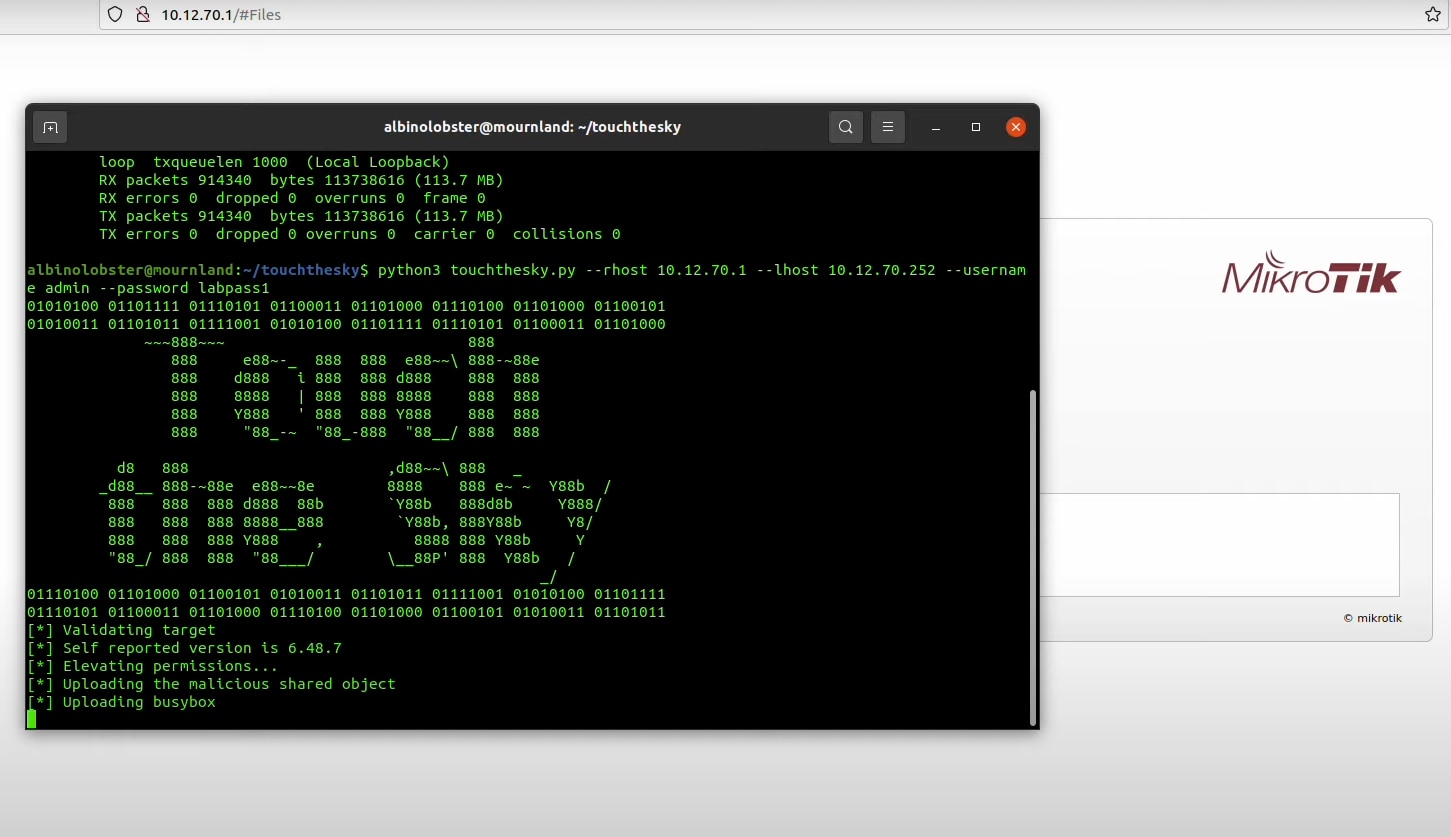Open the terminal hamburger menu
The height and width of the screenshot is (837, 1451).
pos(888,127)
